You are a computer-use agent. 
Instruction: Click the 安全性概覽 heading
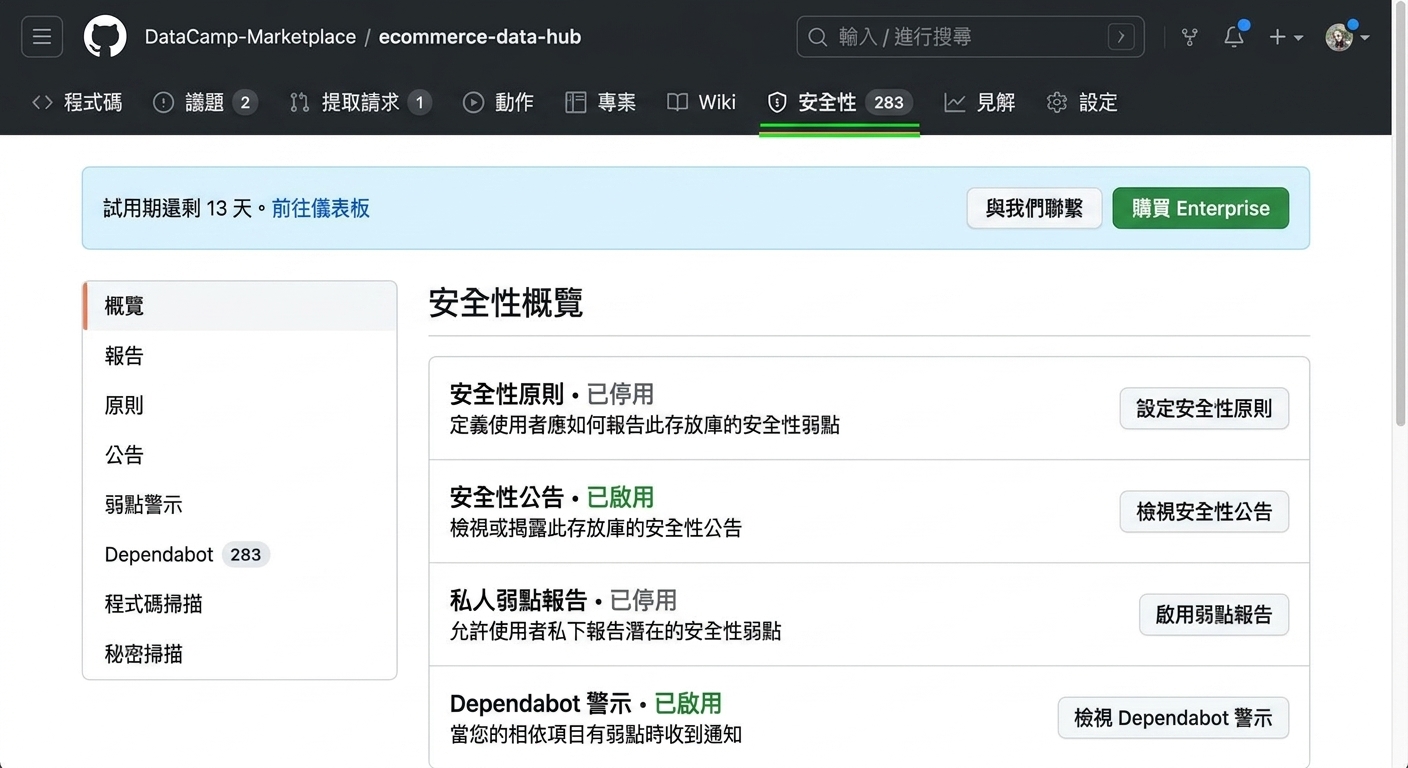pyautogui.click(x=506, y=303)
